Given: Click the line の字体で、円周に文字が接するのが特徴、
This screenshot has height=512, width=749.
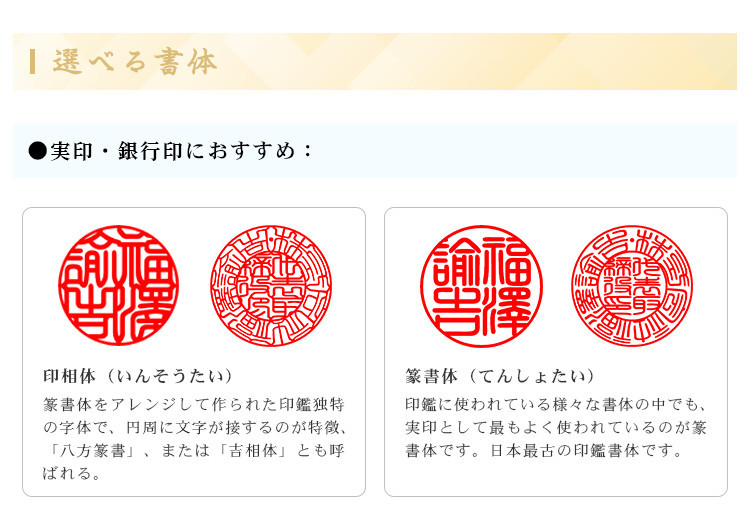Looking at the screenshot, I should click(194, 428).
